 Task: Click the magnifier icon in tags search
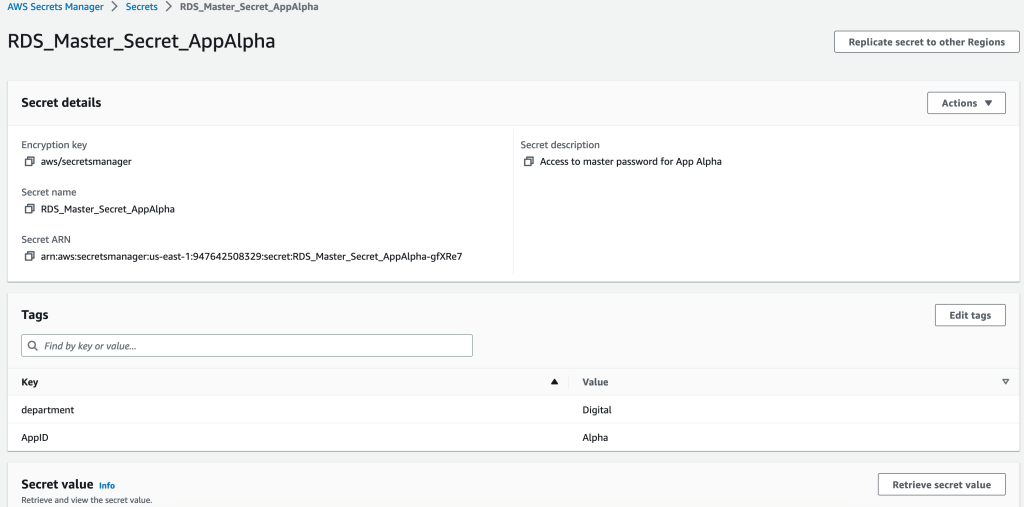click(33, 346)
